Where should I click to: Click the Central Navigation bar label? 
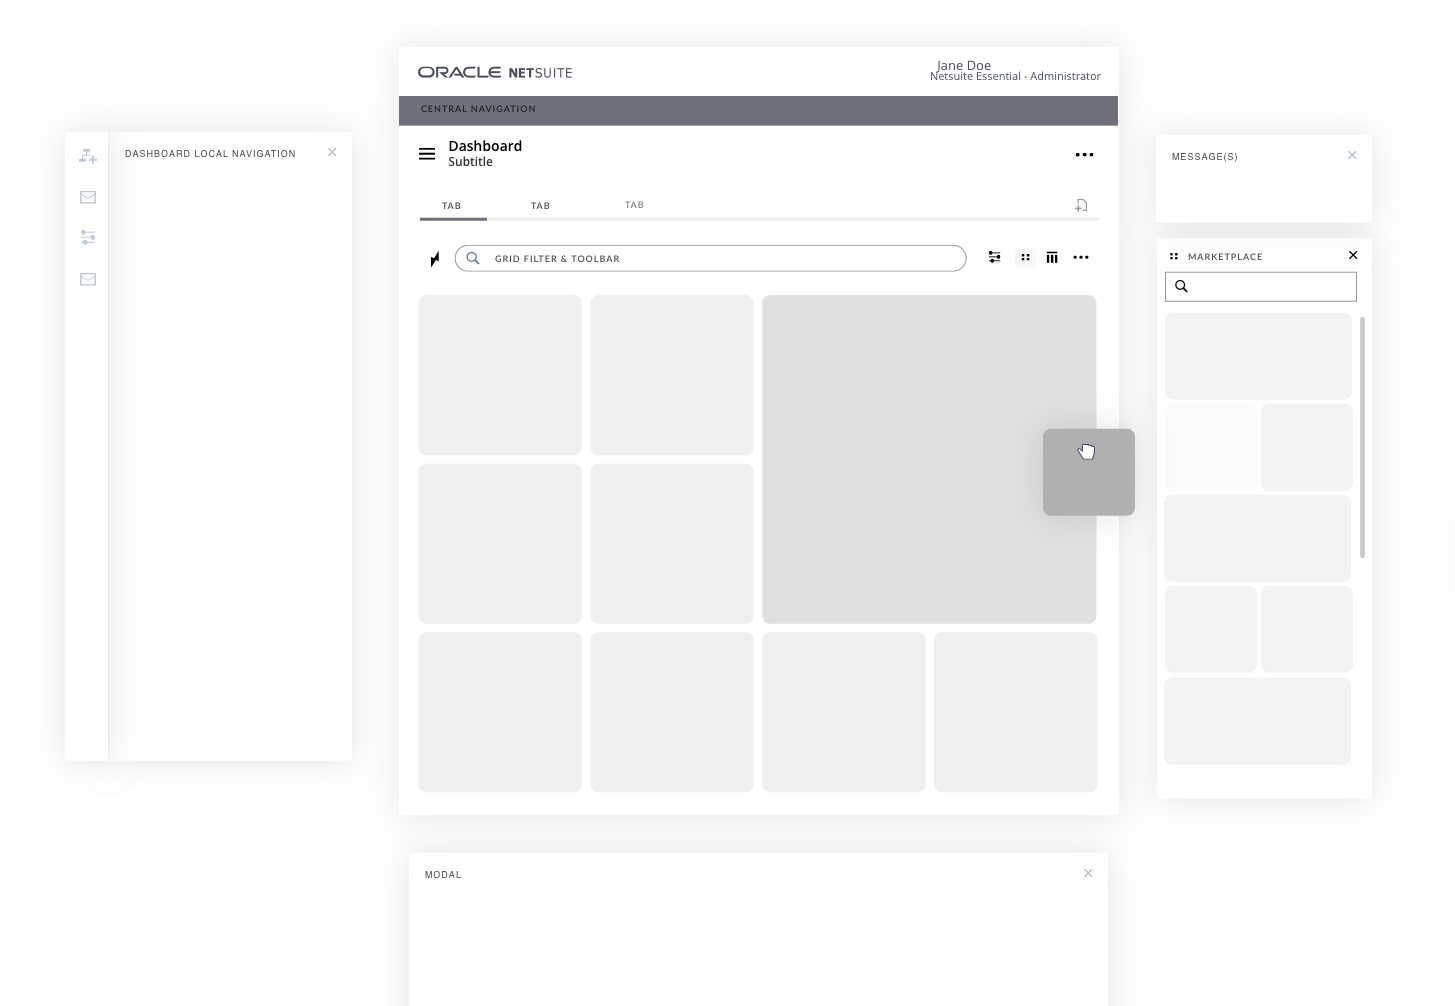[x=478, y=109]
